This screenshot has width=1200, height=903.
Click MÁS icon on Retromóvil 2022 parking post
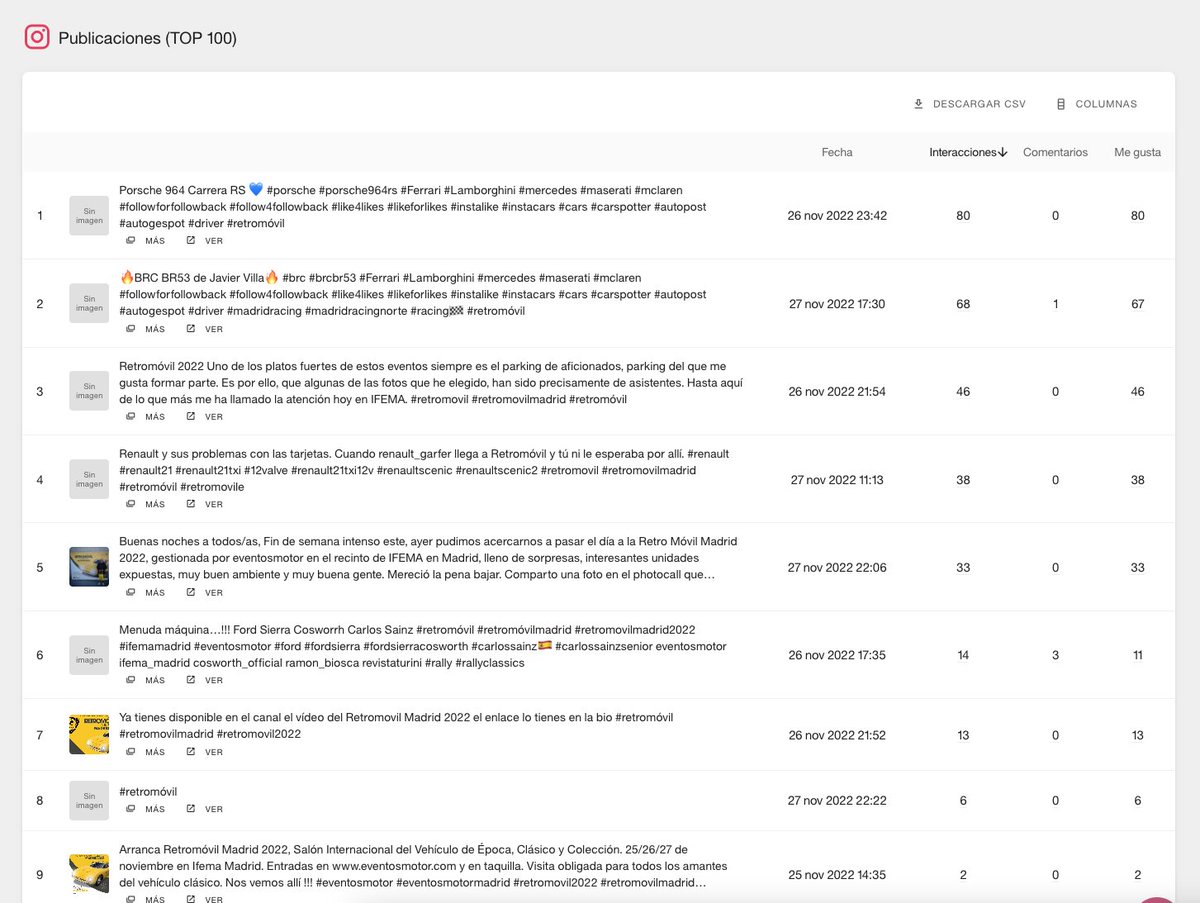[130, 417]
